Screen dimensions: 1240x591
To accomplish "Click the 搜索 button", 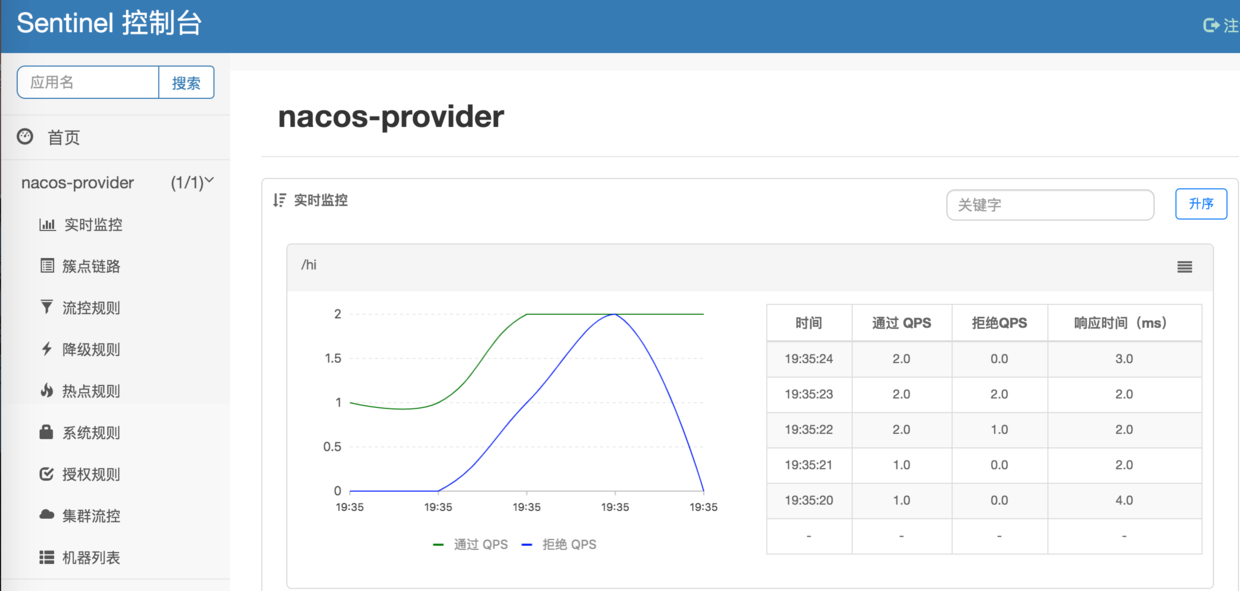I will [186, 83].
